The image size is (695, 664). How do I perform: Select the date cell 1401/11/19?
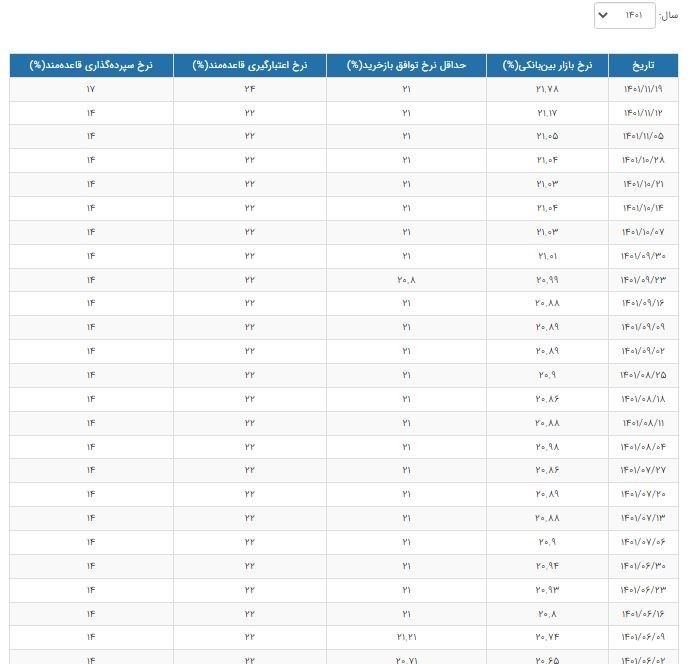(x=643, y=89)
